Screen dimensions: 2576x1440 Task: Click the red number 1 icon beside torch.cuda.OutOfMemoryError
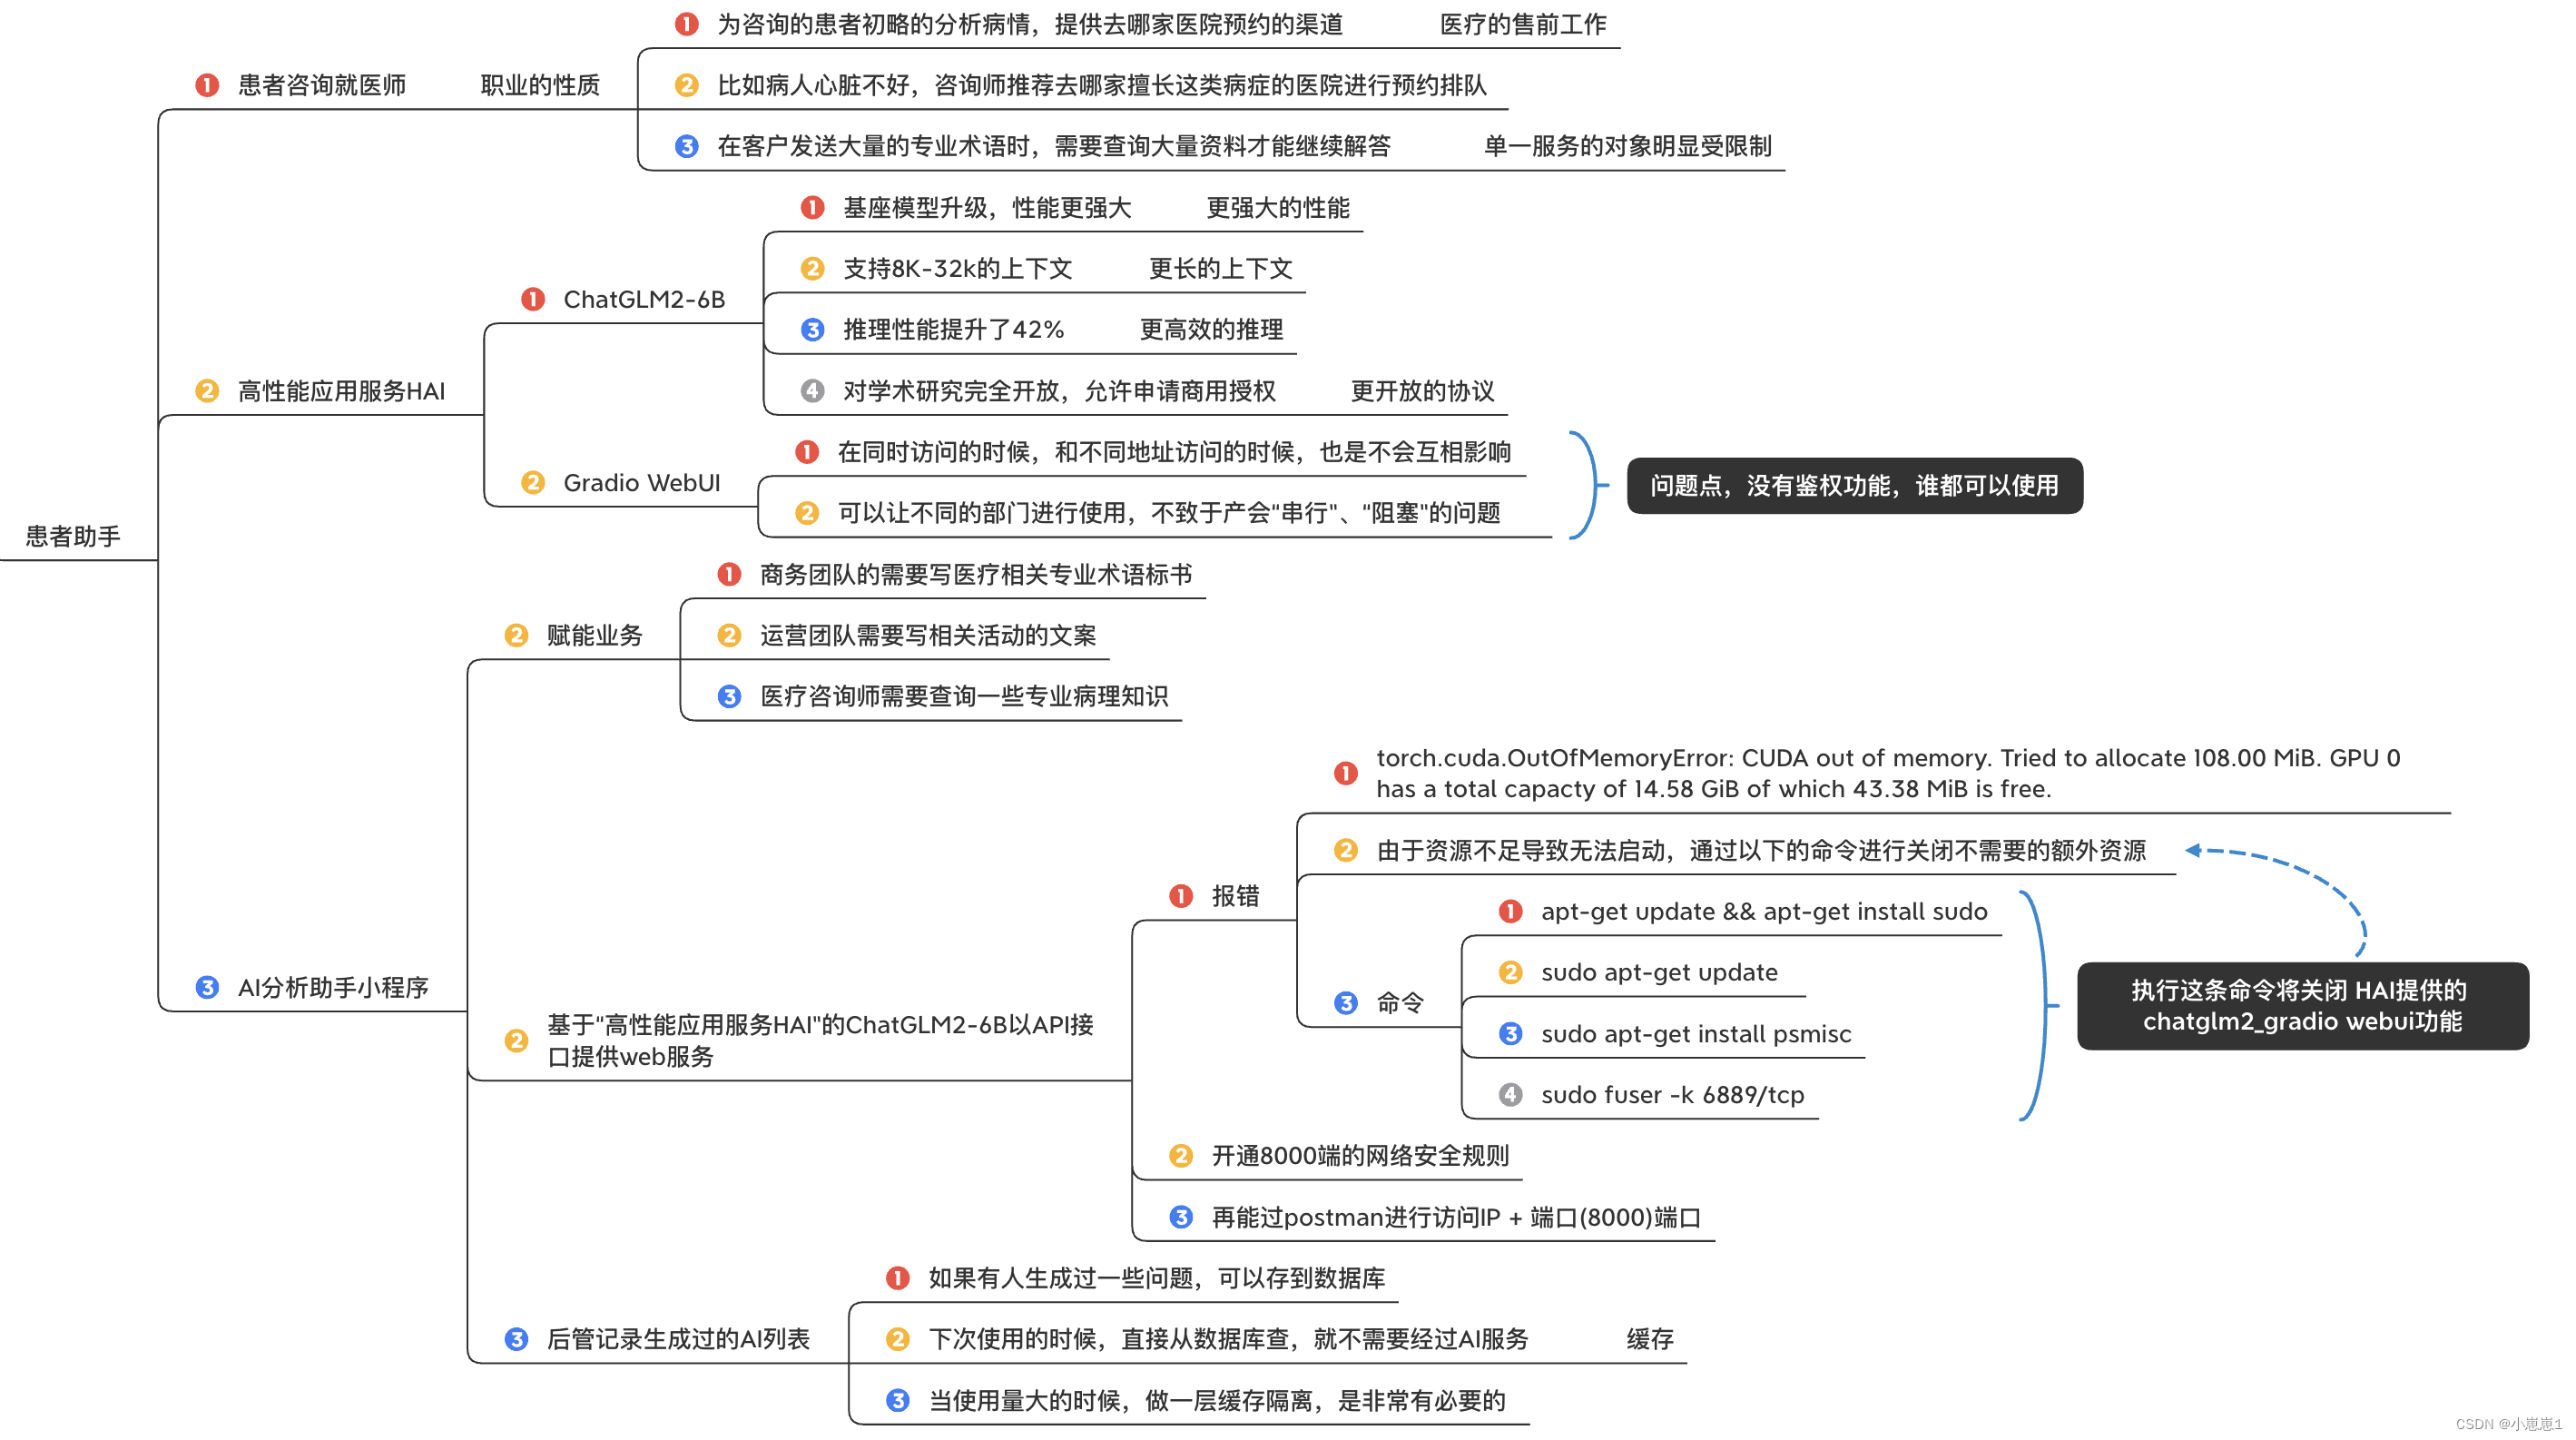point(1346,774)
